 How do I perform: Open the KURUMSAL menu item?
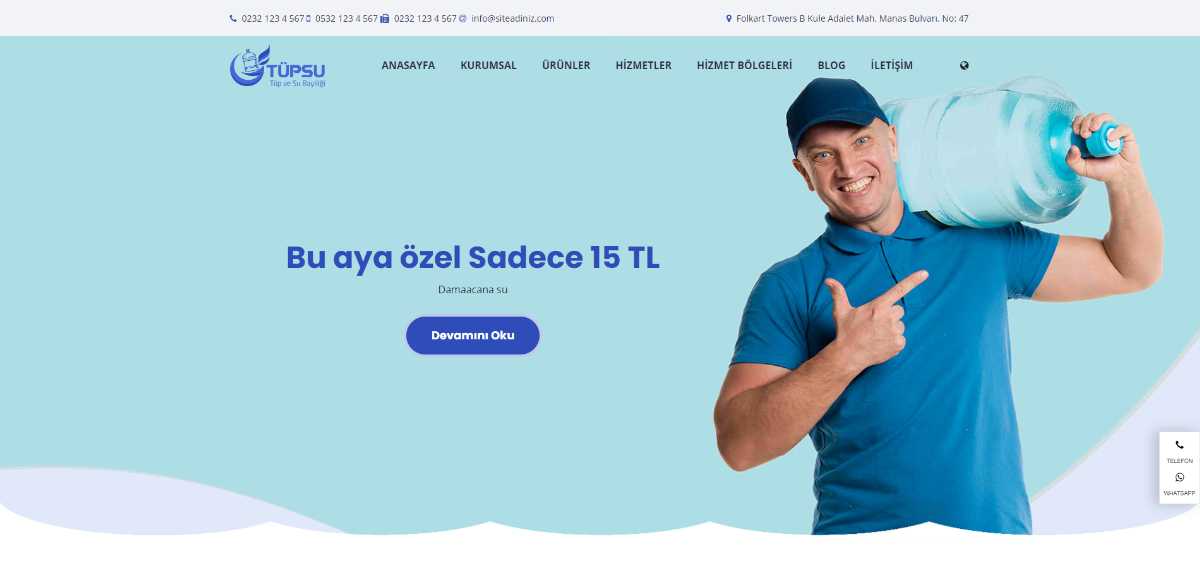point(488,65)
